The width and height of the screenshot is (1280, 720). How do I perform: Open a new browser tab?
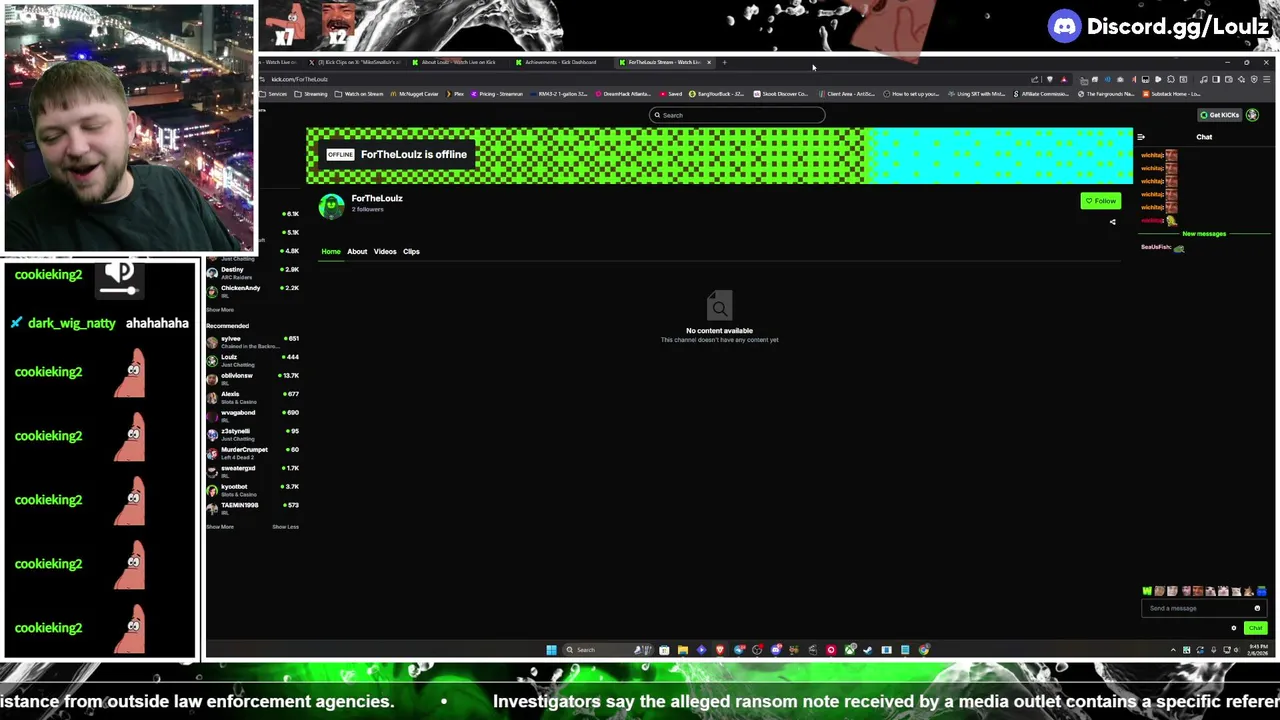[725, 62]
